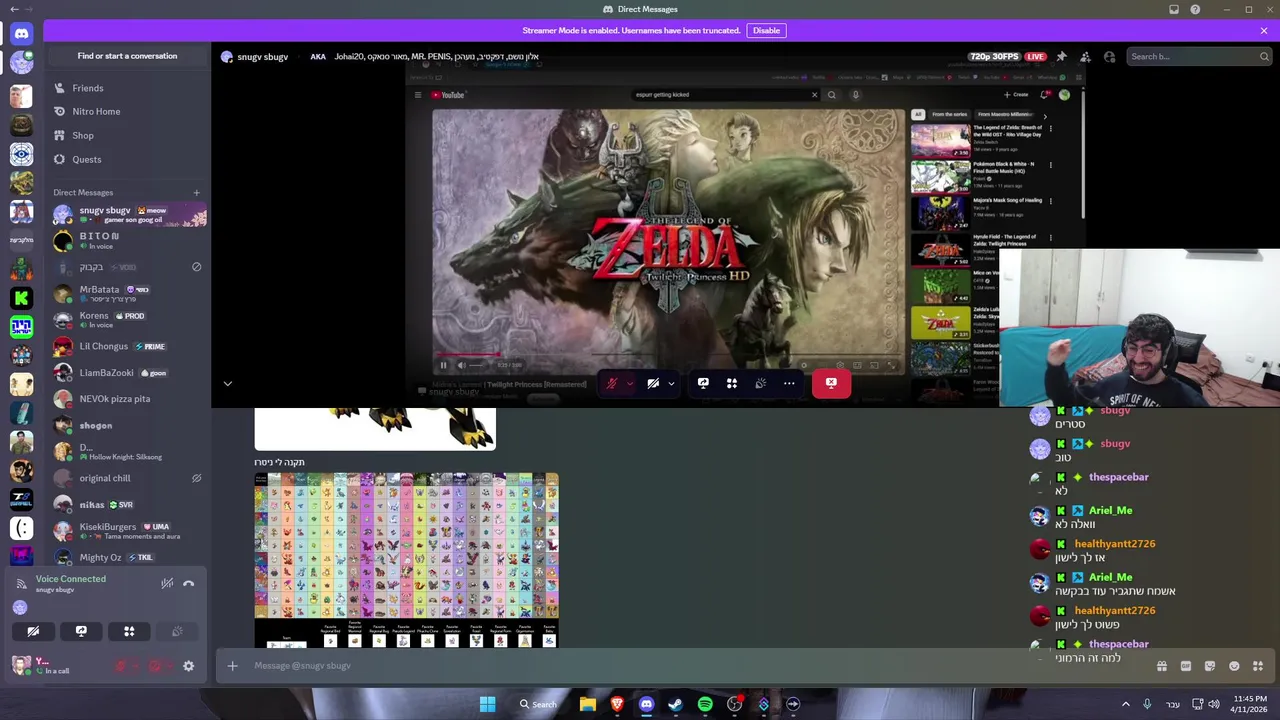Open the Lil Chongus conversation

(127, 346)
